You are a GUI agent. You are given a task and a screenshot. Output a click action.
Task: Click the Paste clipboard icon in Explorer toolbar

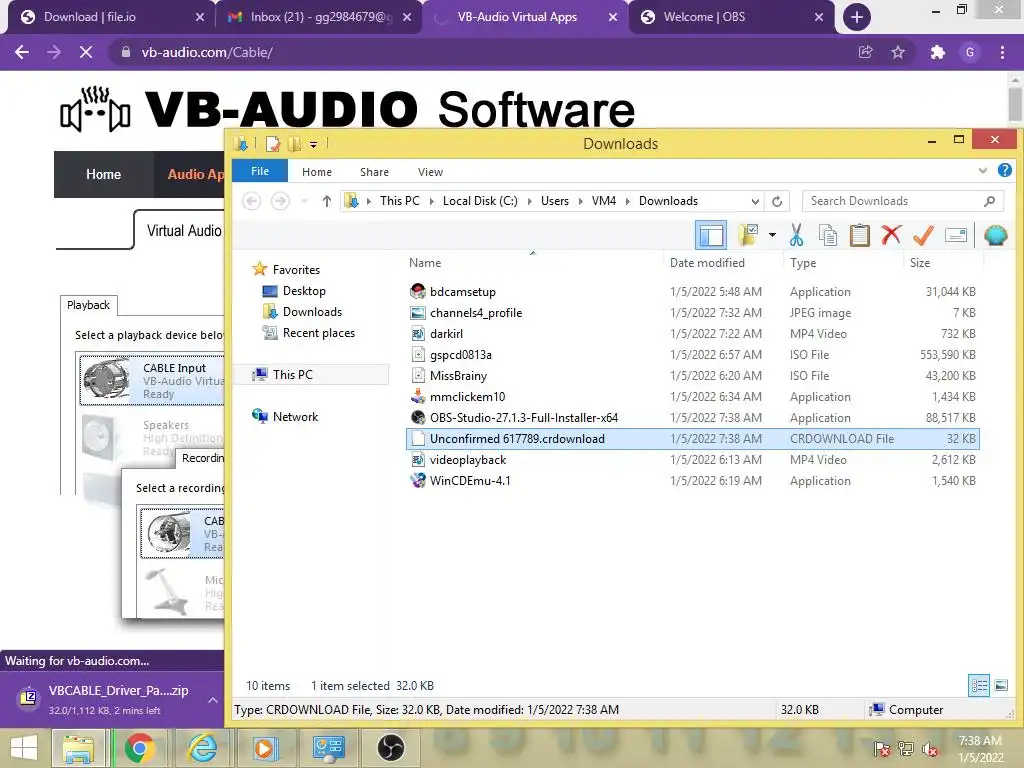[x=859, y=235]
